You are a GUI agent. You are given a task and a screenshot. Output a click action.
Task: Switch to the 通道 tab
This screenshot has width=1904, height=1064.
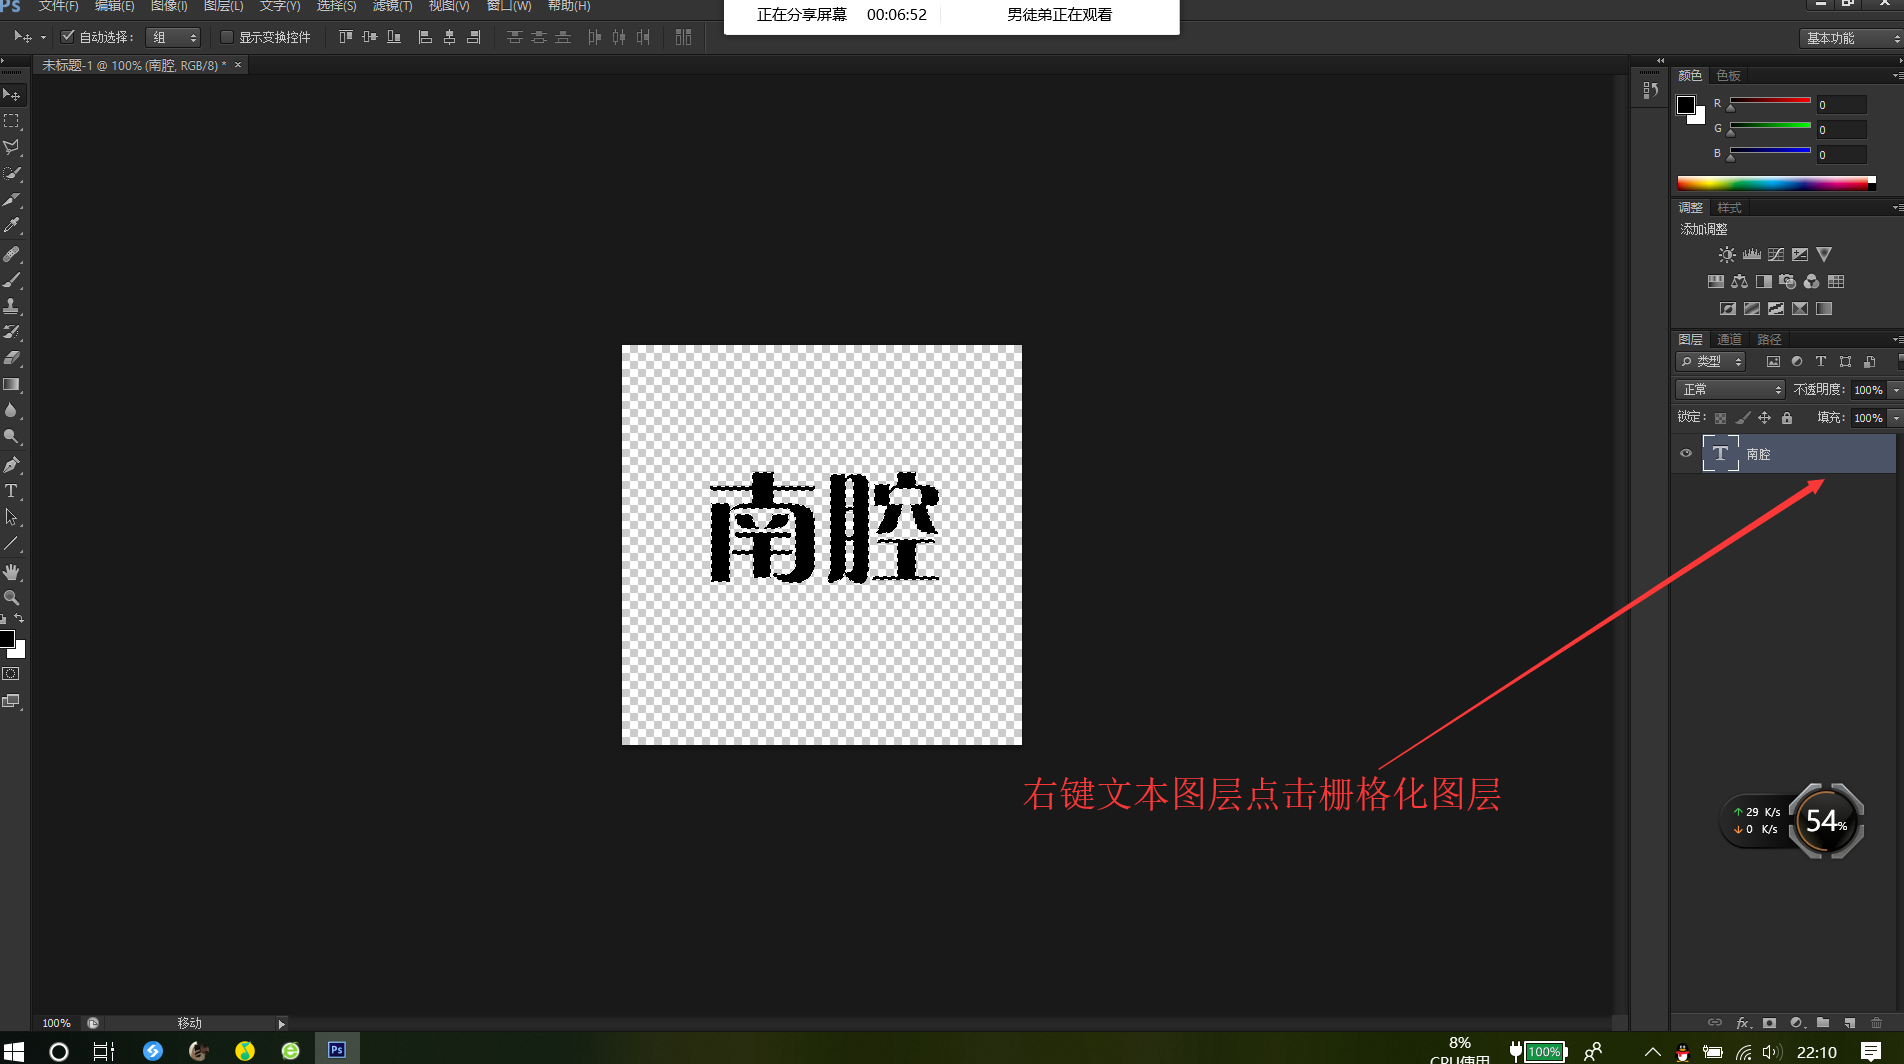point(1728,339)
